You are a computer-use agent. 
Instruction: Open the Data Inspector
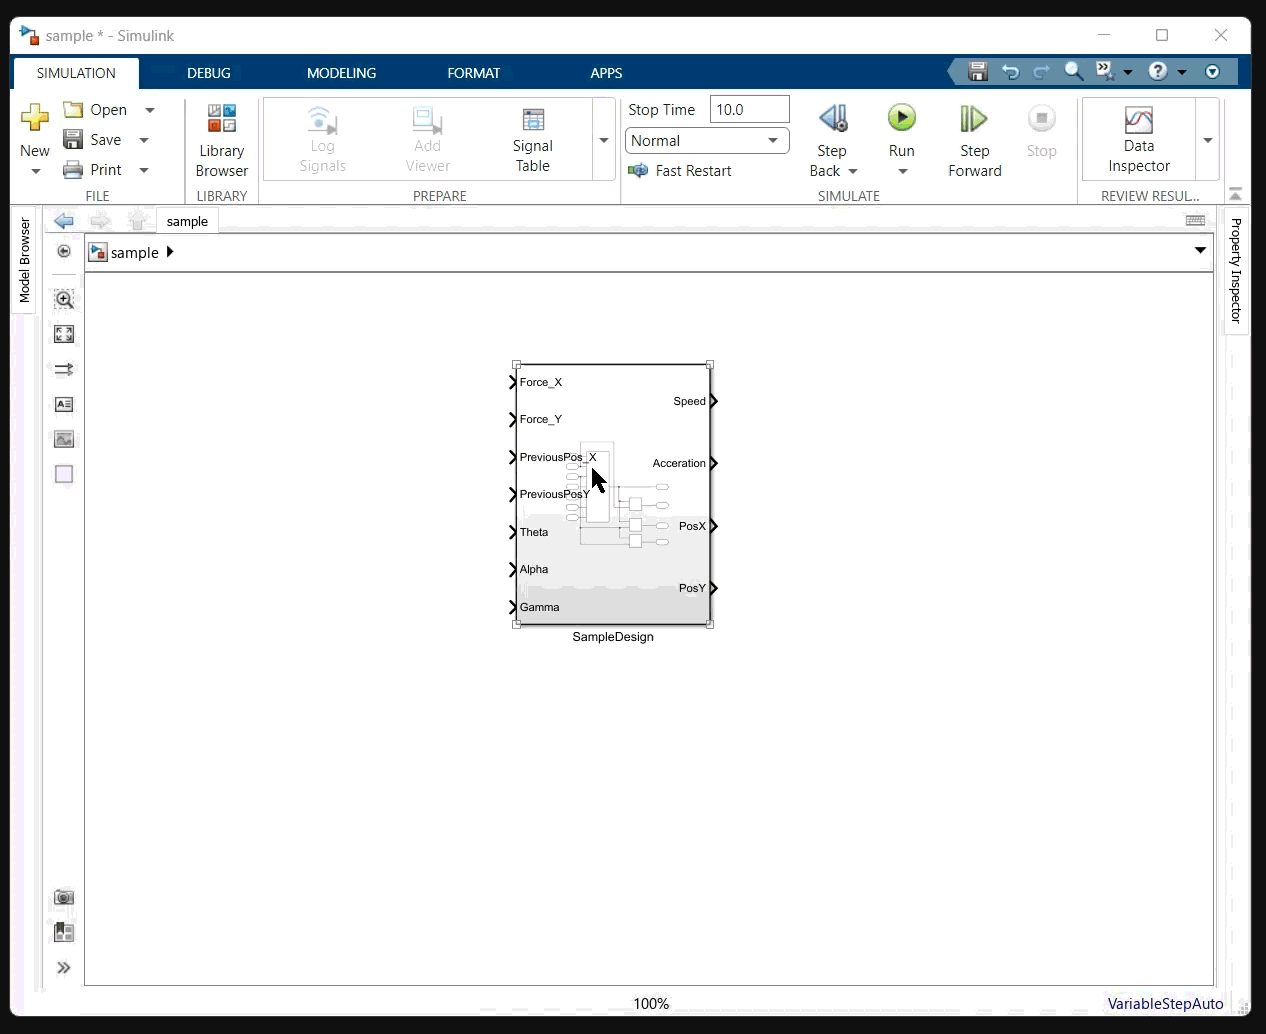click(1139, 140)
